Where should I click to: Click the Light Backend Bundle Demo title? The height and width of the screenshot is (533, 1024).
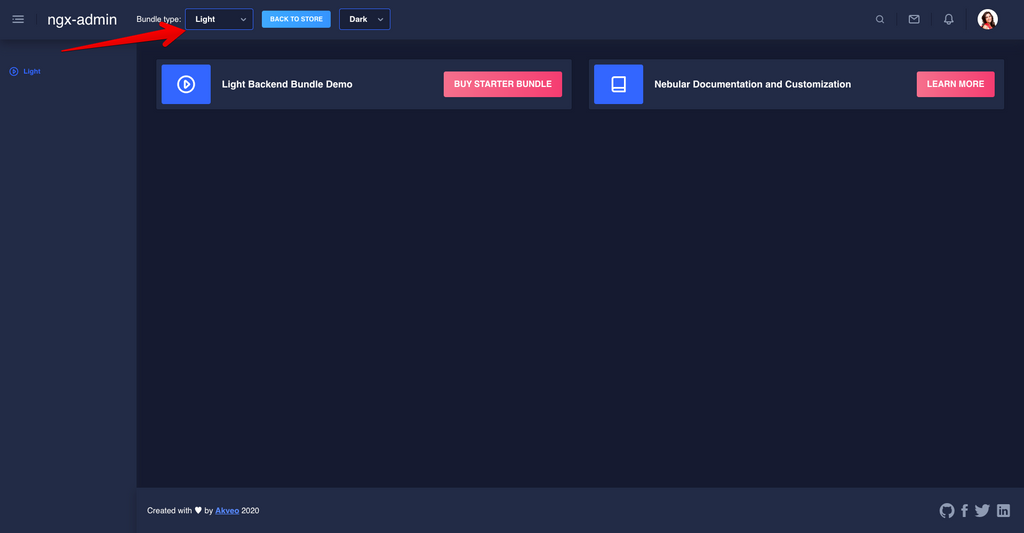287,84
